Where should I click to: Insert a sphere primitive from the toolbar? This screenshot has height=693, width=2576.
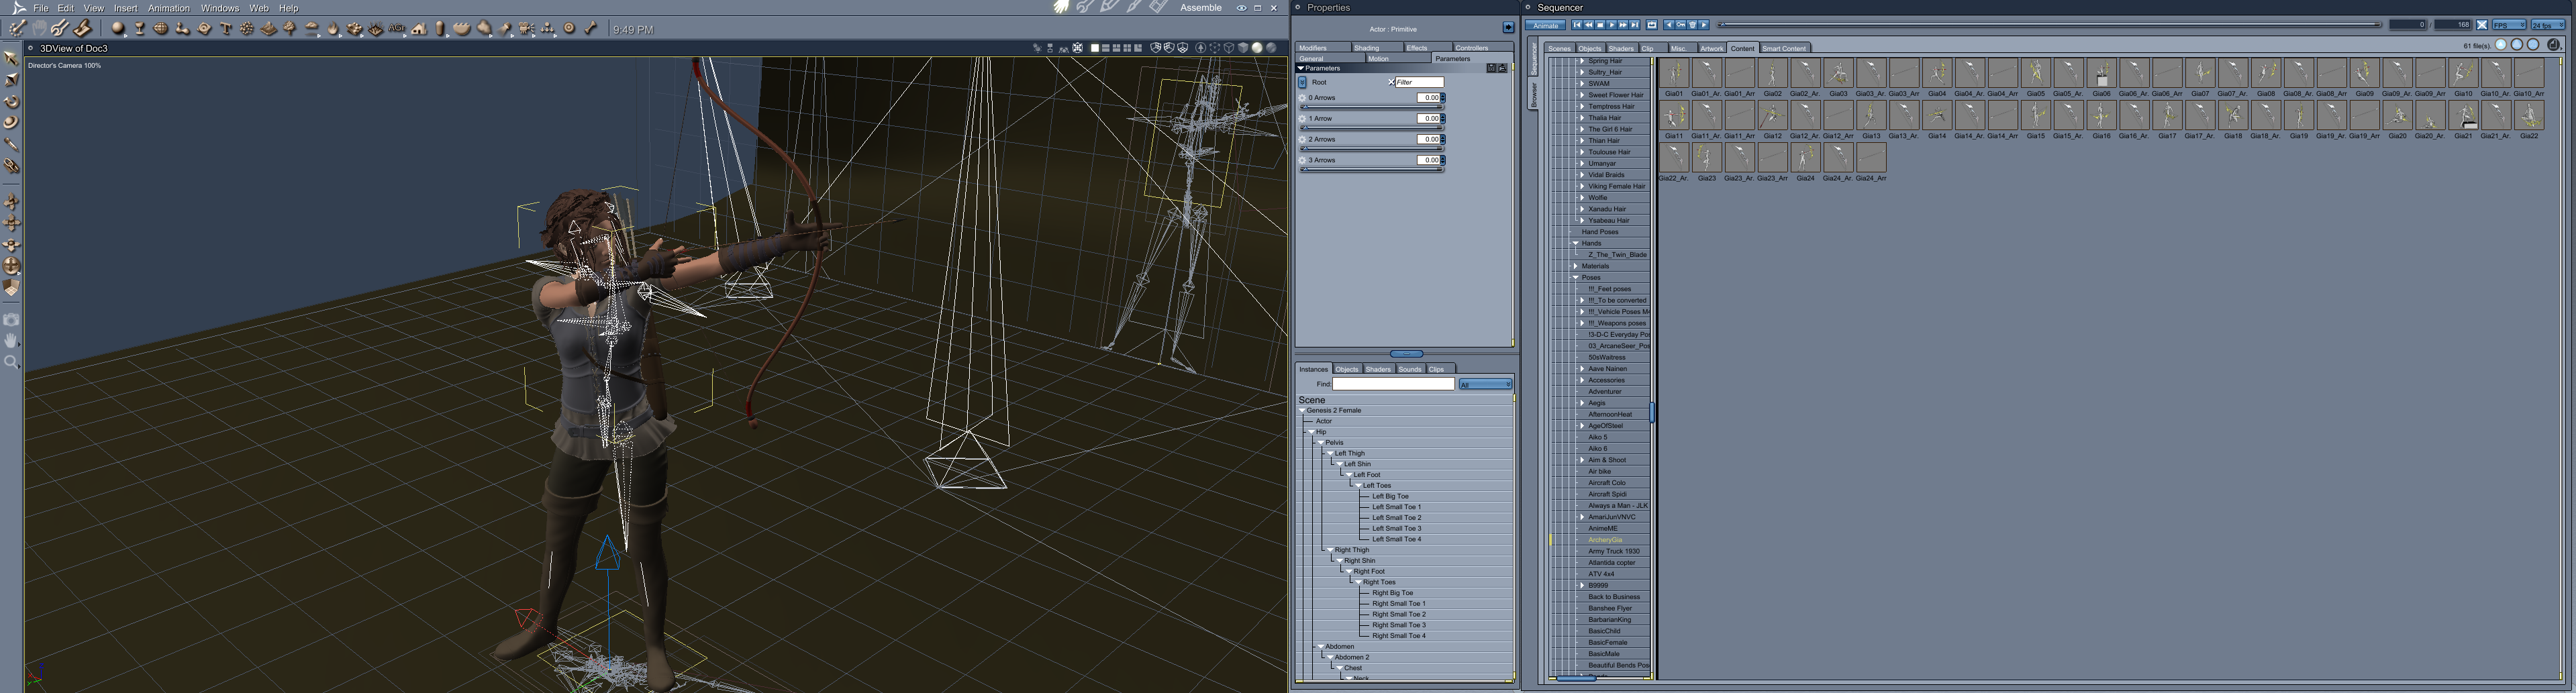[118, 29]
